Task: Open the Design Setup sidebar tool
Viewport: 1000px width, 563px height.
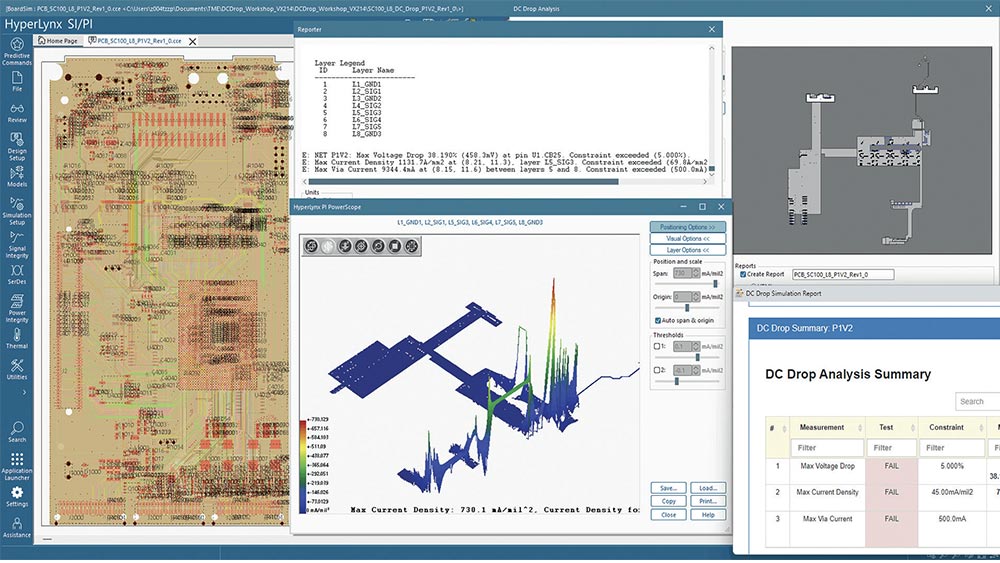Action: (17, 146)
